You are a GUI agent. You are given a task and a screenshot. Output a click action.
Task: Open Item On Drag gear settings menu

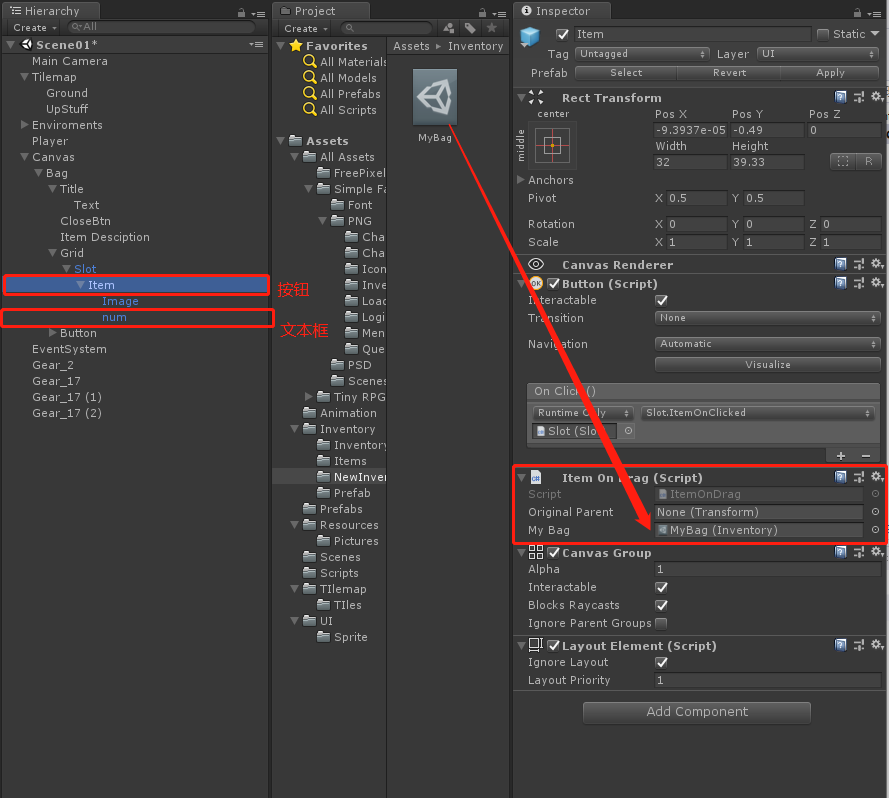tap(877, 476)
